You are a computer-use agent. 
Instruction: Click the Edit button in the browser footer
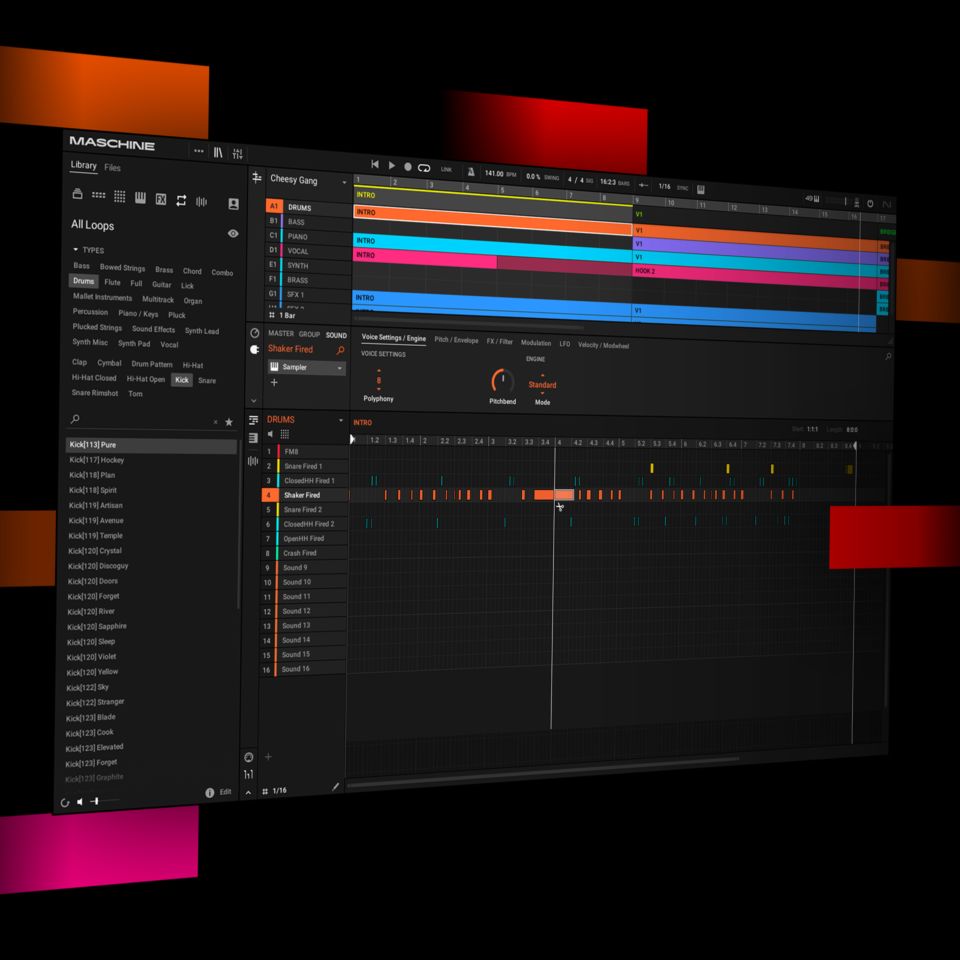(225, 792)
